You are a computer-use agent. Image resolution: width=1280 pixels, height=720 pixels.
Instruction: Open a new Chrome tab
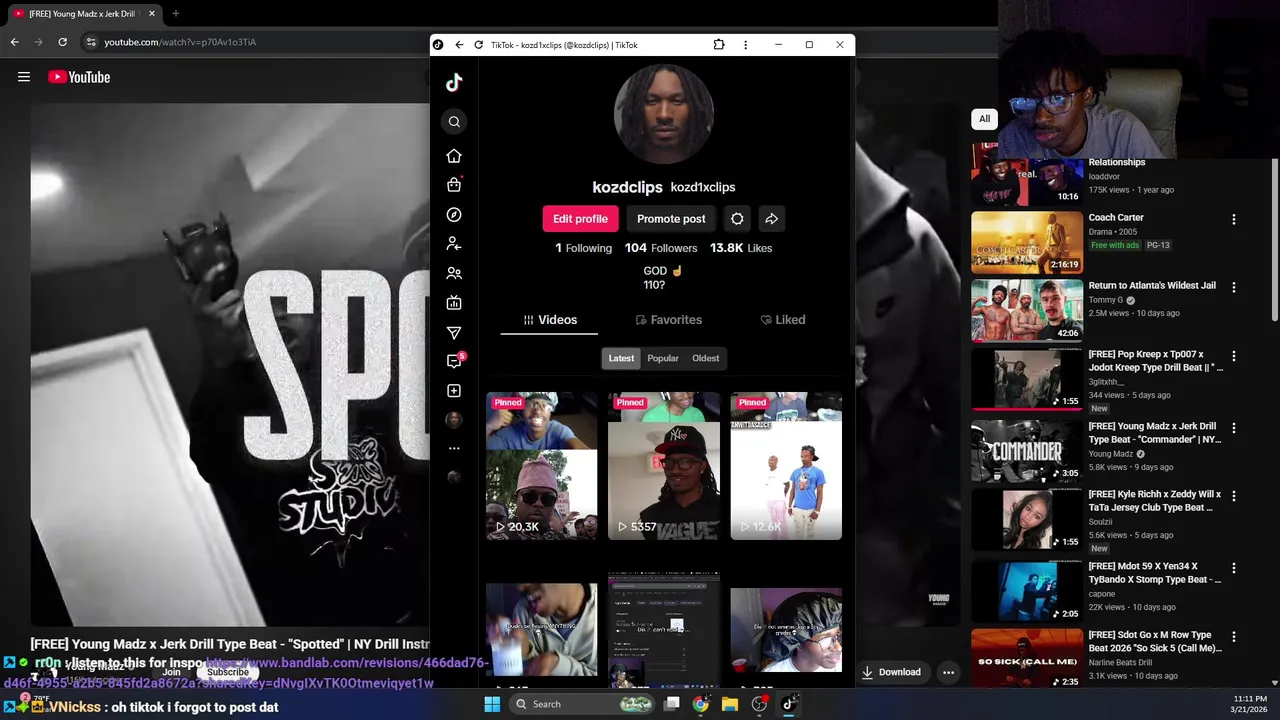pos(175,14)
